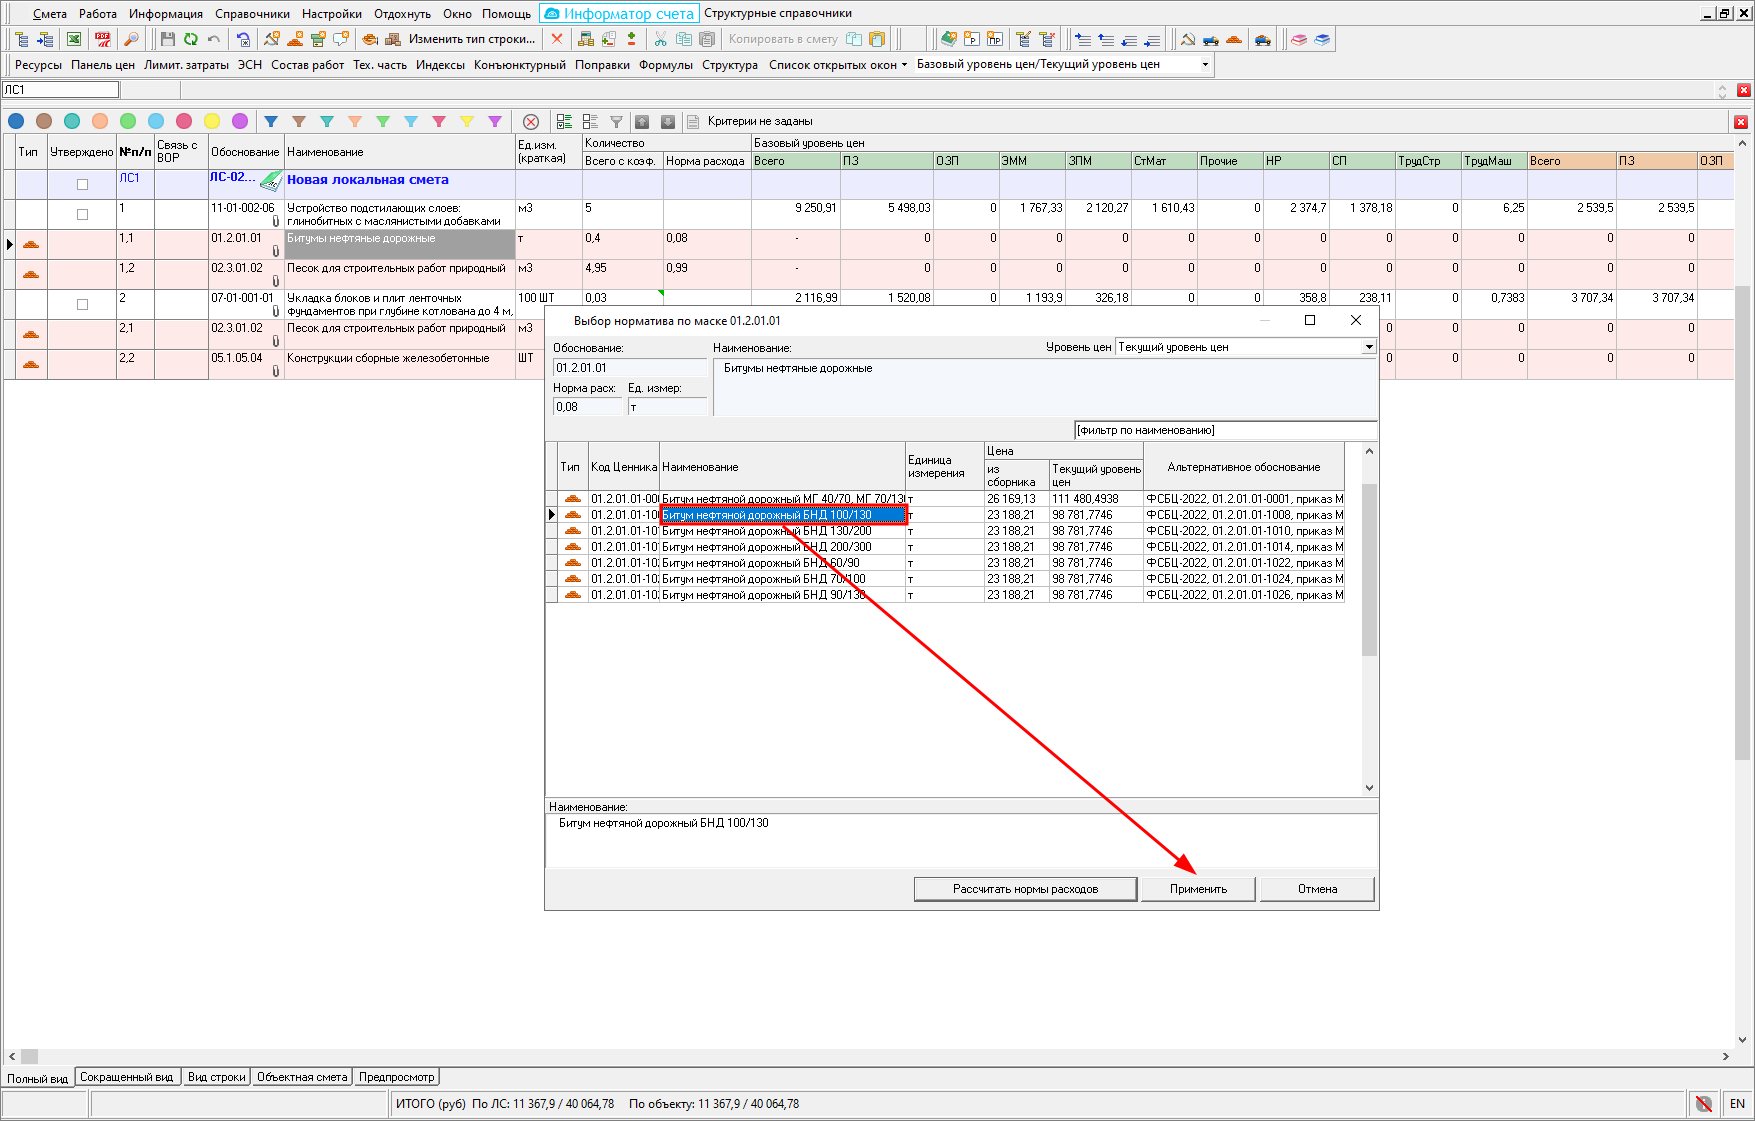Switch to the Объектная смета tab
The image size is (1755, 1121).
tap(302, 1077)
